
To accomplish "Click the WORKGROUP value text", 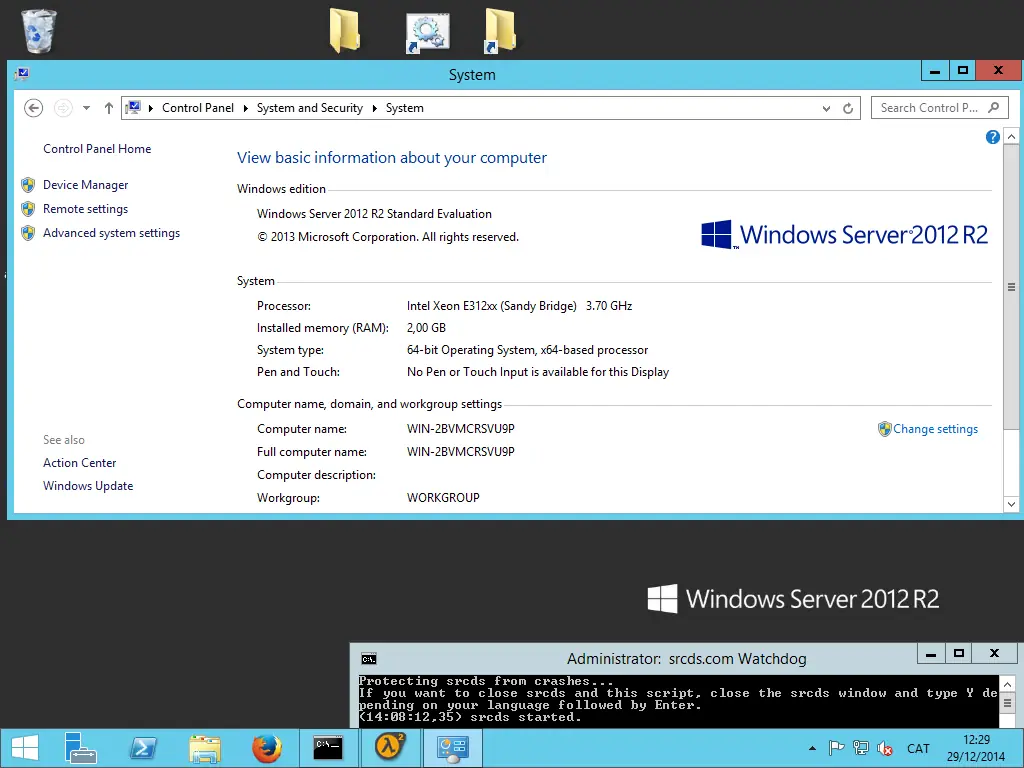I will (443, 498).
